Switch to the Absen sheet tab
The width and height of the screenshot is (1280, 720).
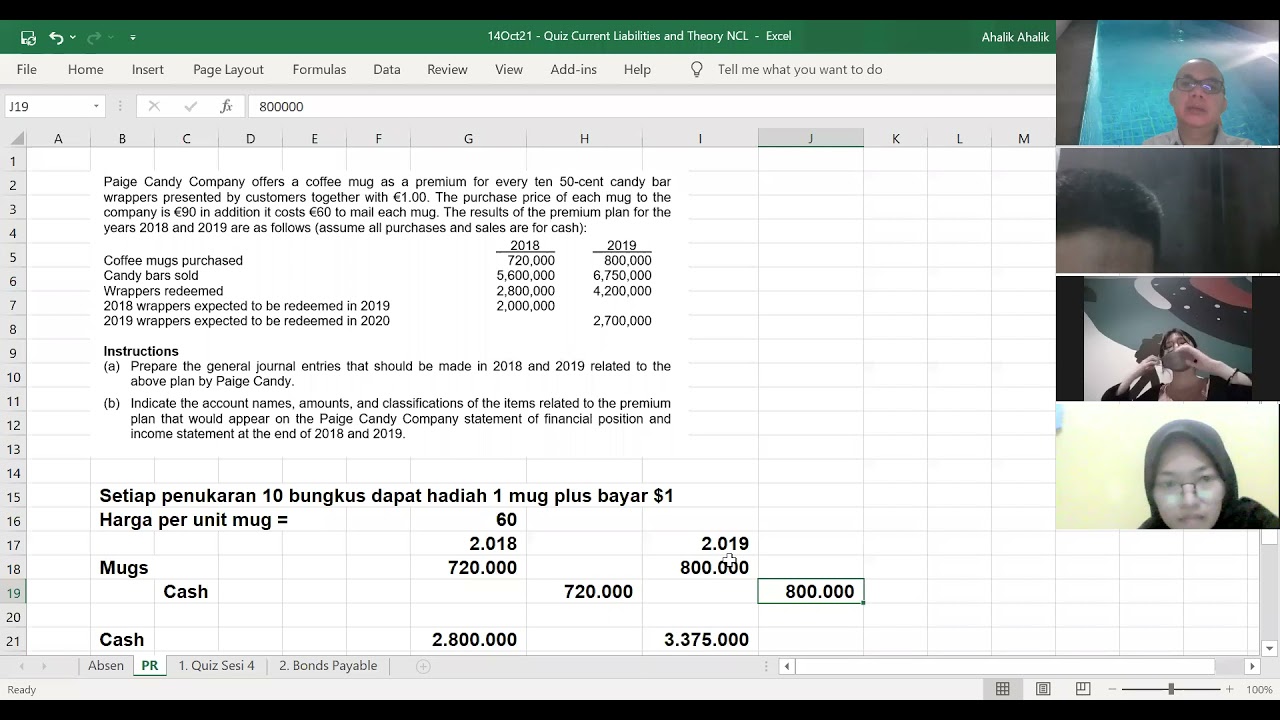pyautogui.click(x=106, y=666)
